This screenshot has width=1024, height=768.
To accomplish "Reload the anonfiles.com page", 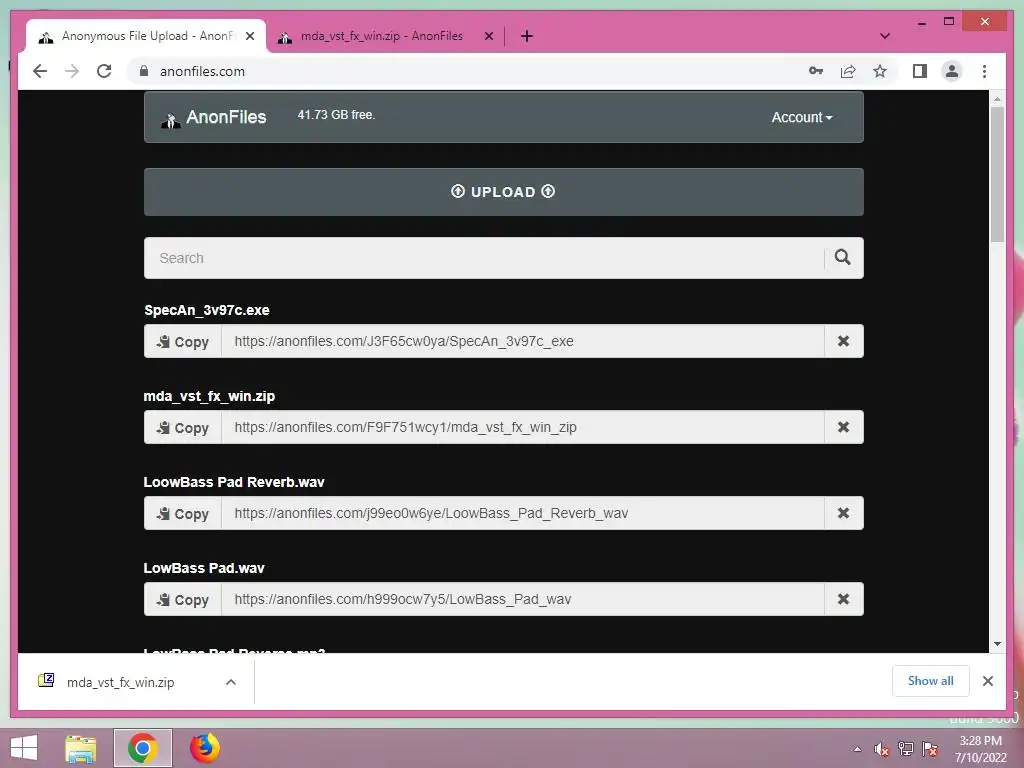I will (104, 71).
